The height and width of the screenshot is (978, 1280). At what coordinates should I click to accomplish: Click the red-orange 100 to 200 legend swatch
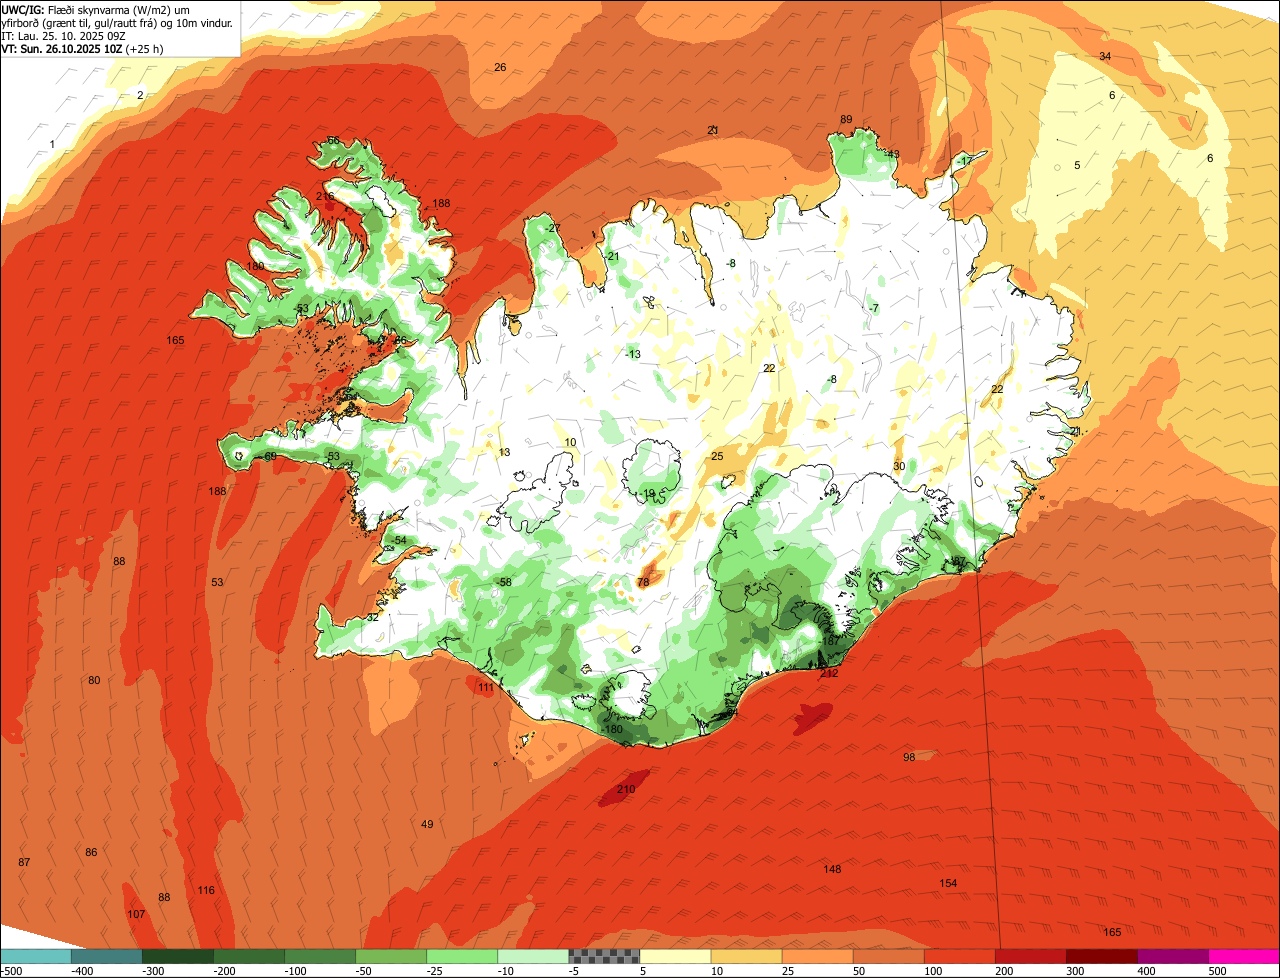click(959, 956)
